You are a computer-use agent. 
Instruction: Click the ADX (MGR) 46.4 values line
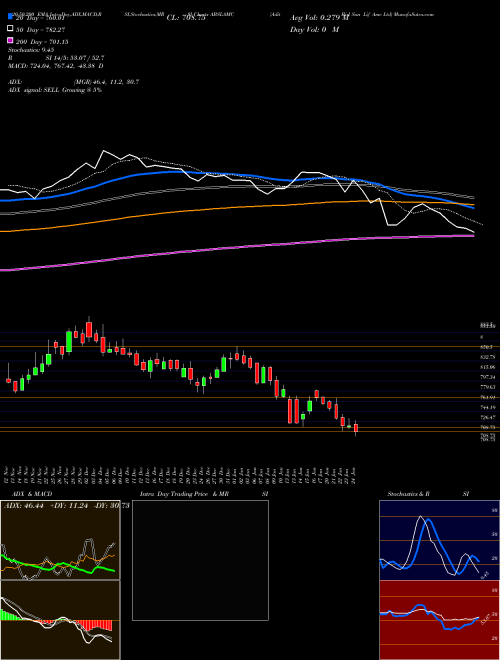pos(74,82)
